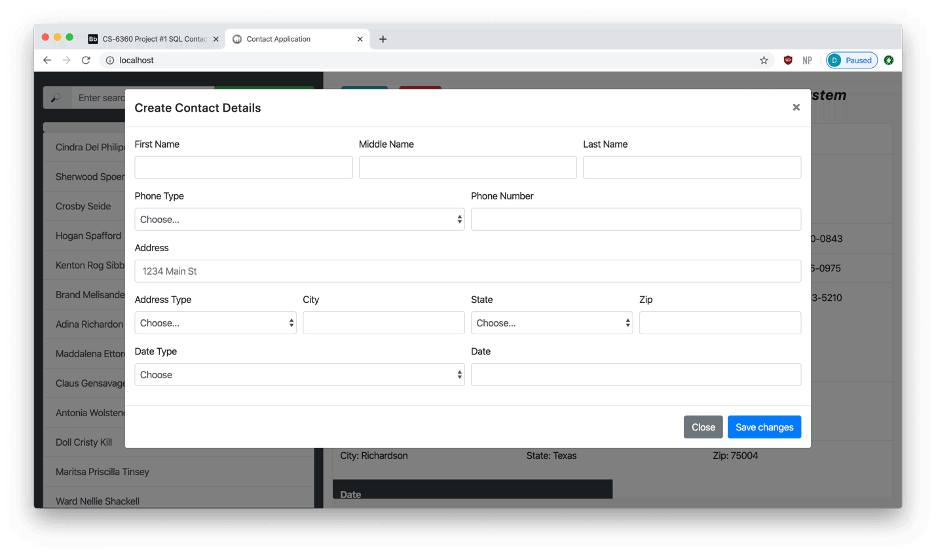
Task: Close the CS-6360 Project tab
Action: point(215,39)
